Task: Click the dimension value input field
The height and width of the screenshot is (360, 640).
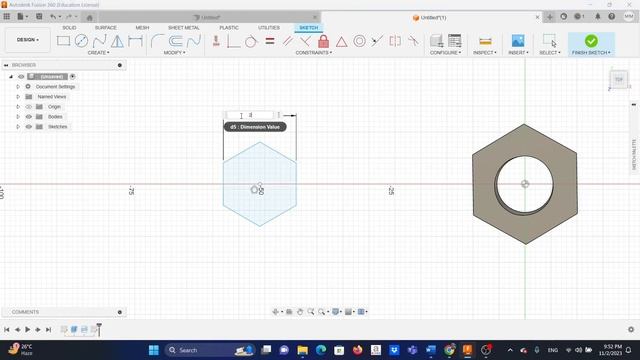Action: click(250, 116)
